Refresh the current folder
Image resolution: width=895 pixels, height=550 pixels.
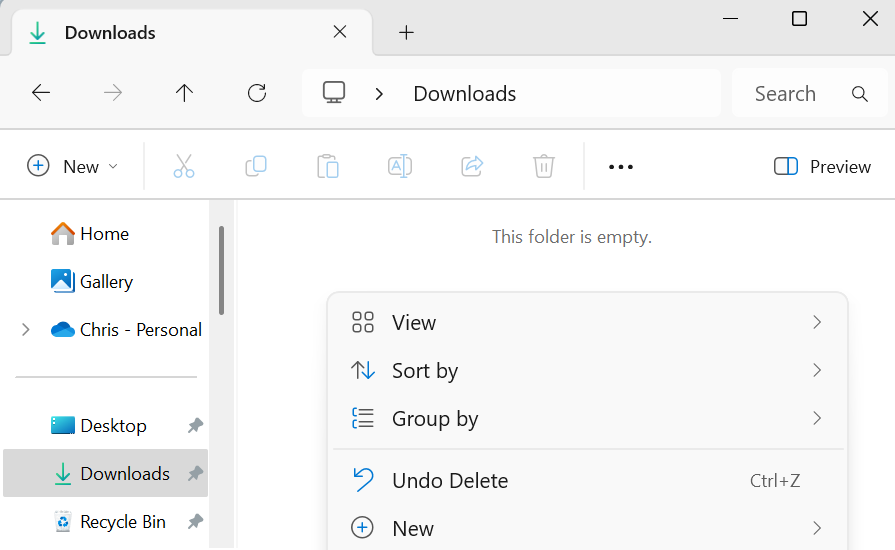(257, 93)
